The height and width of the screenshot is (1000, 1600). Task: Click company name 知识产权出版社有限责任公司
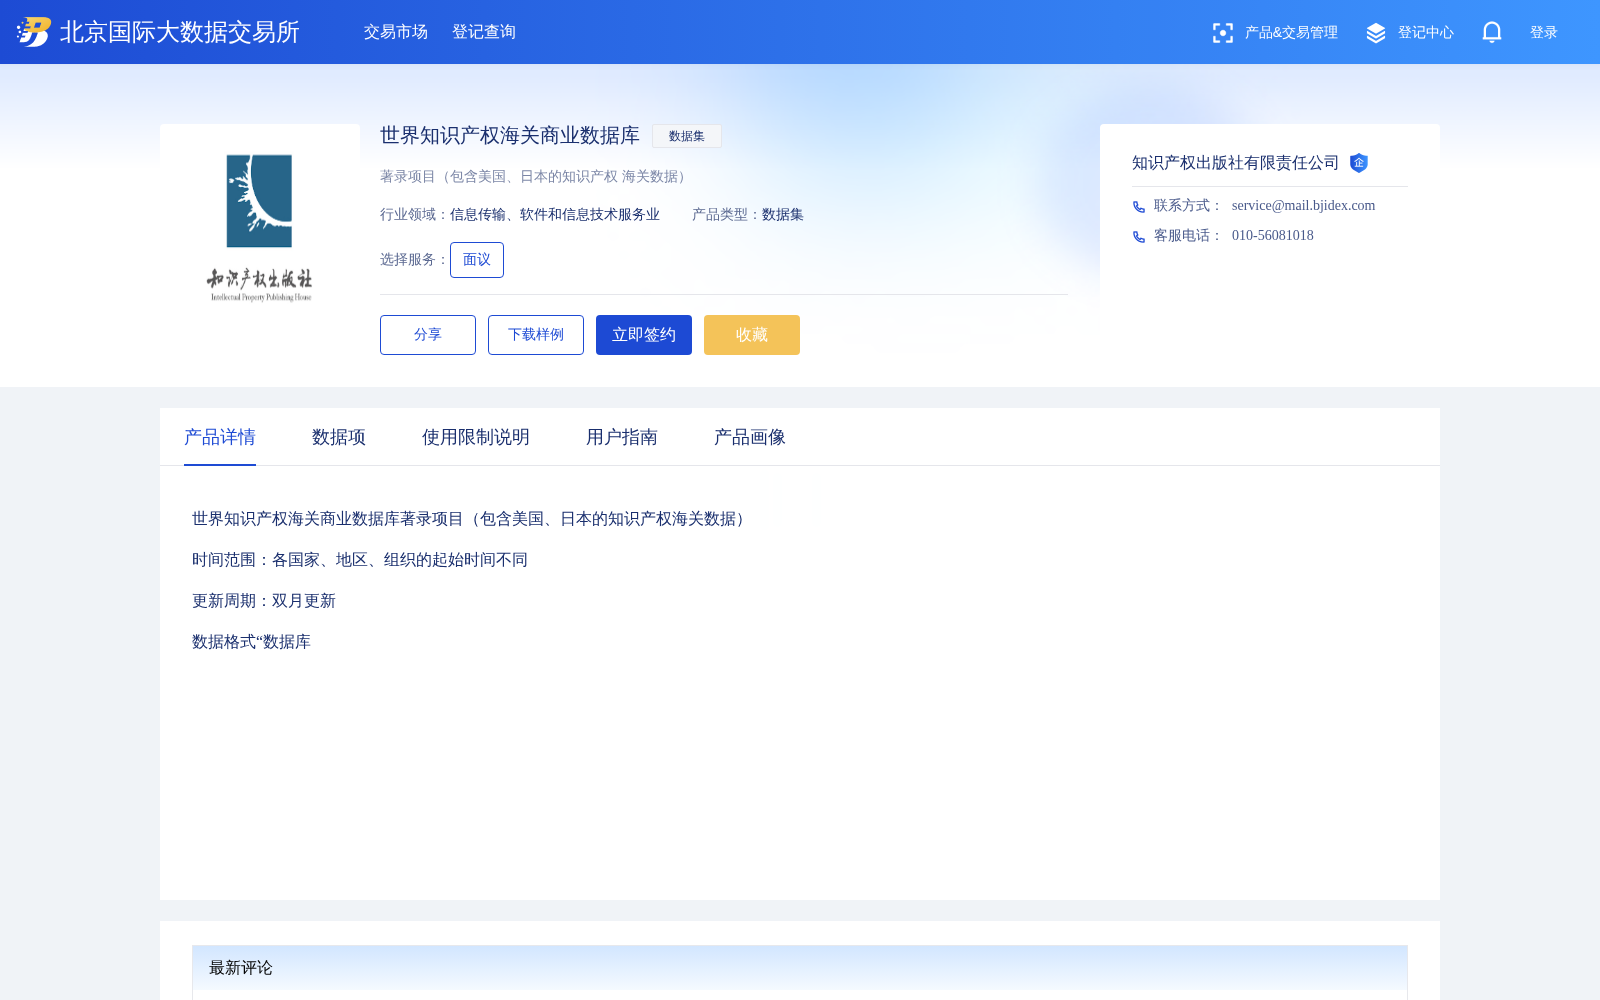[x=1235, y=163]
